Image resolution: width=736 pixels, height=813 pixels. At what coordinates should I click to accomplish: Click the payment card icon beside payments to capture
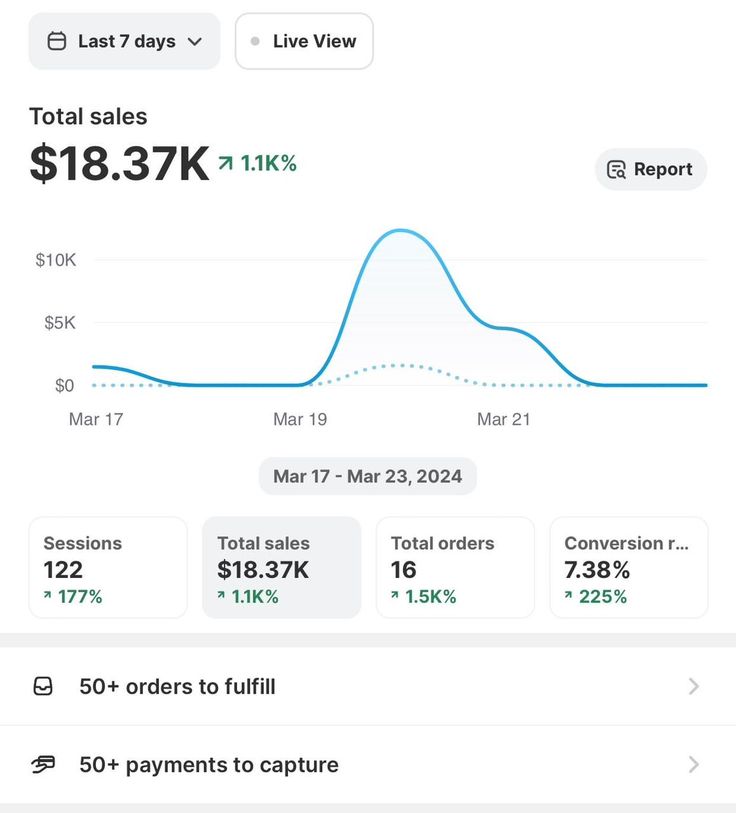(x=42, y=764)
